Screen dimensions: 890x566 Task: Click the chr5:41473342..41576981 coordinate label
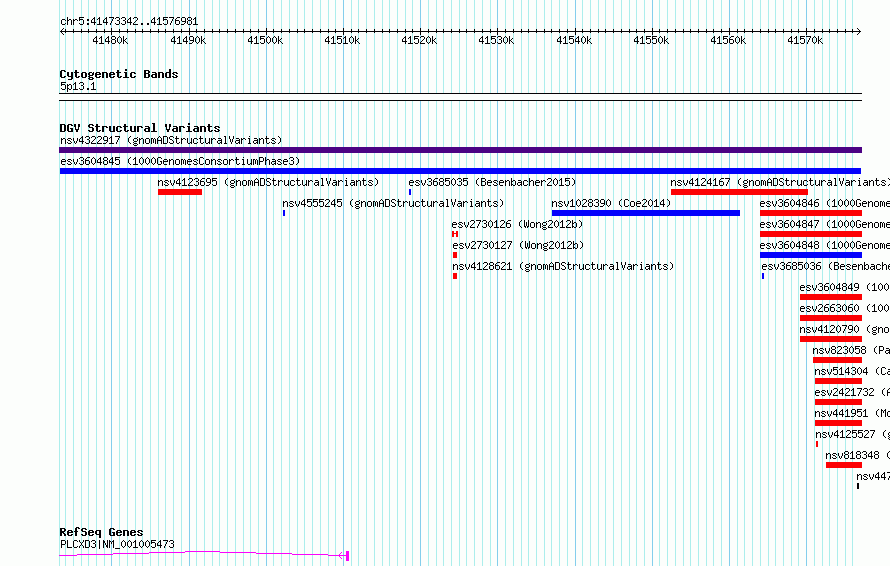click(x=129, y=22)
